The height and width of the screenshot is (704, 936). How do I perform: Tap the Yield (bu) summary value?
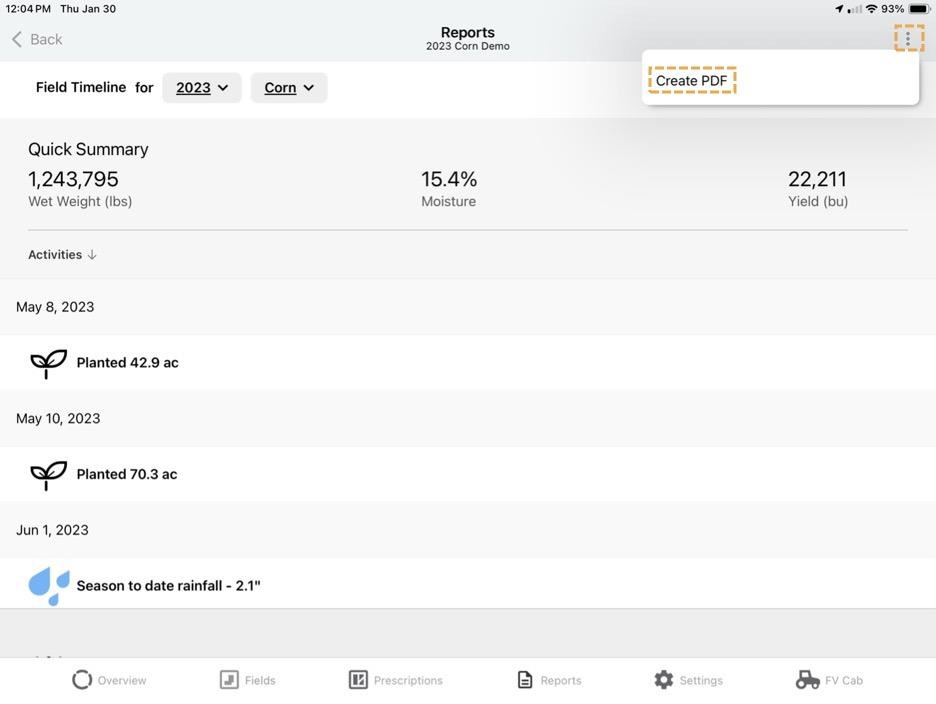pos(817,180)
